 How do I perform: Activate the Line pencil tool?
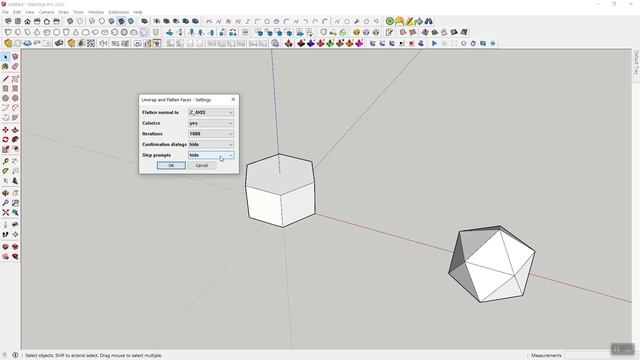[x=5, y=79]
